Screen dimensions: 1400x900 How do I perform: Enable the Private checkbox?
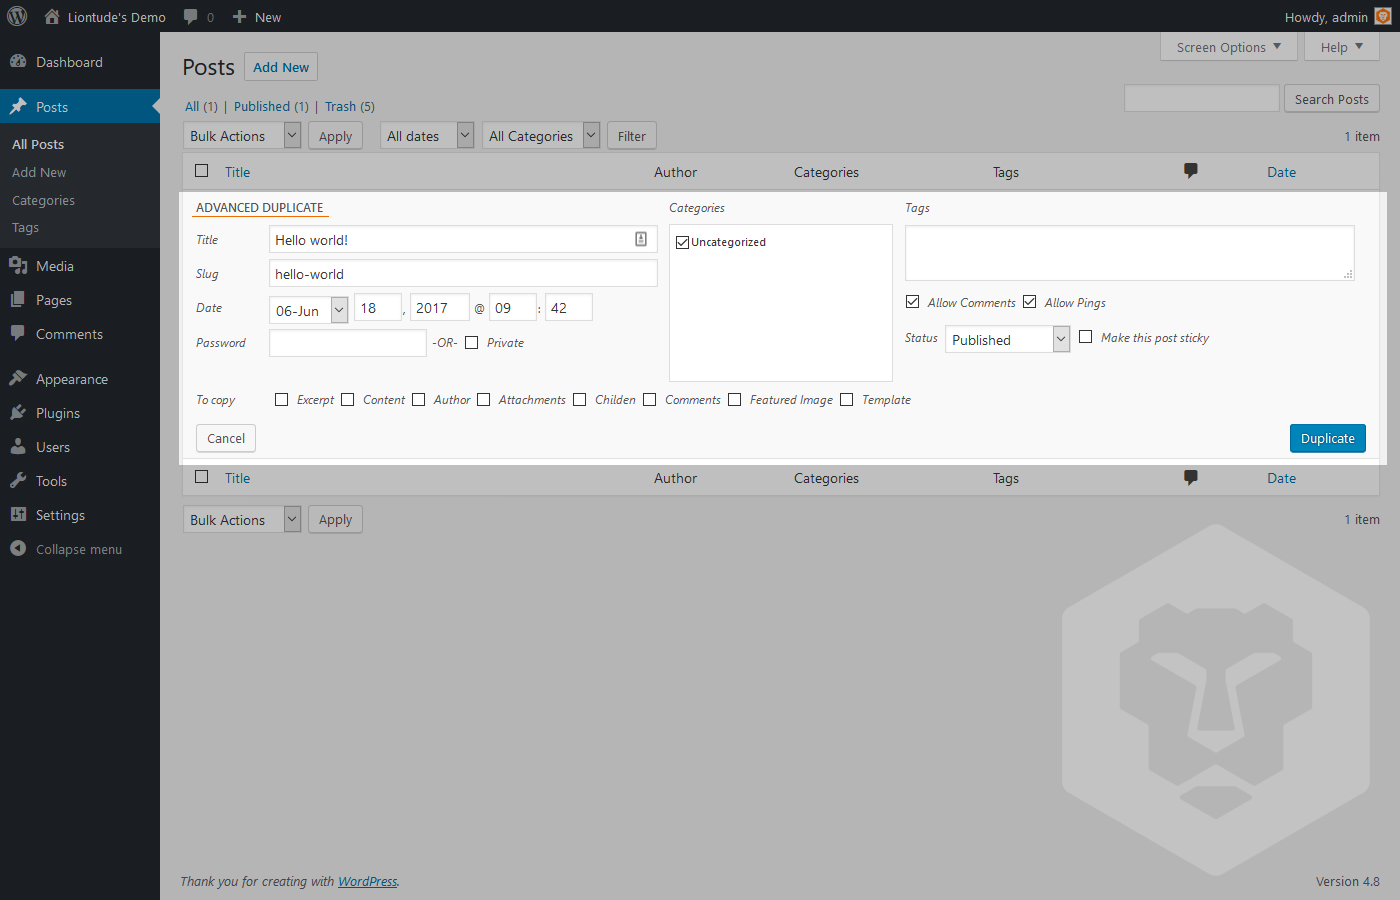click(472, 343)
